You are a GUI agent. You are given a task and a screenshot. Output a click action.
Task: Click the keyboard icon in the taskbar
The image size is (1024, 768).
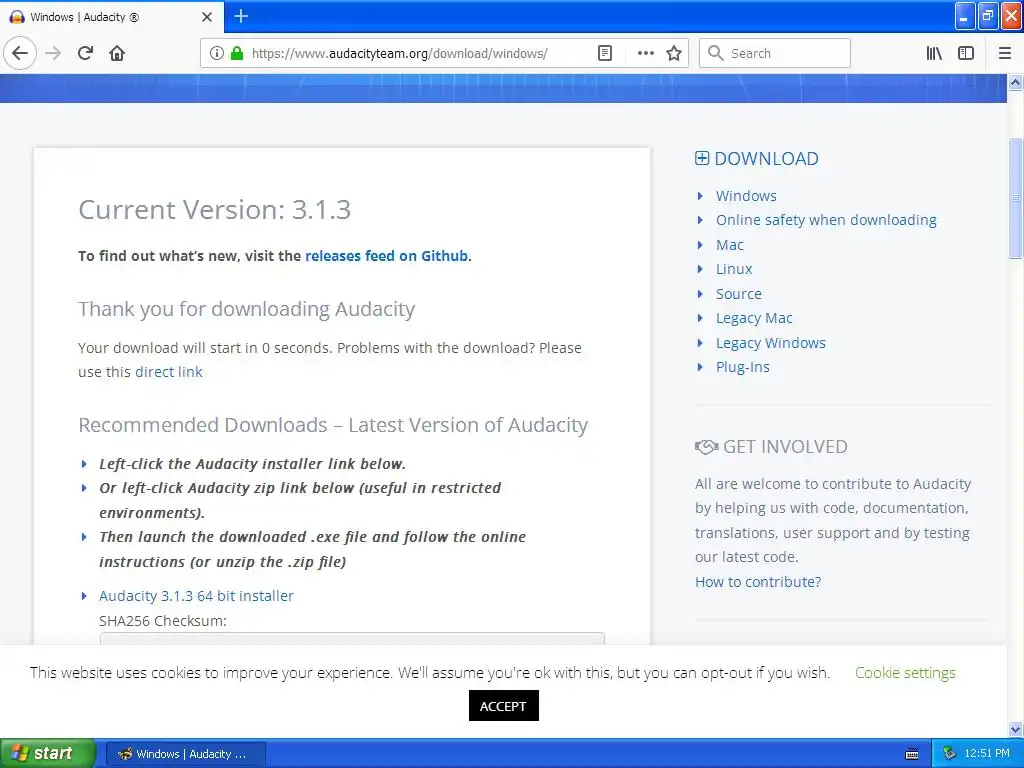pos(912,754)
